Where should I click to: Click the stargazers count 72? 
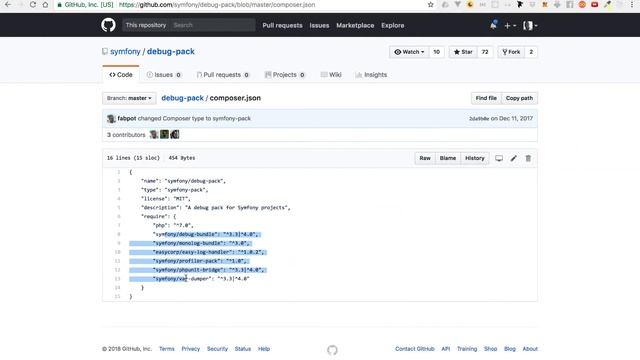pos(485,52)
